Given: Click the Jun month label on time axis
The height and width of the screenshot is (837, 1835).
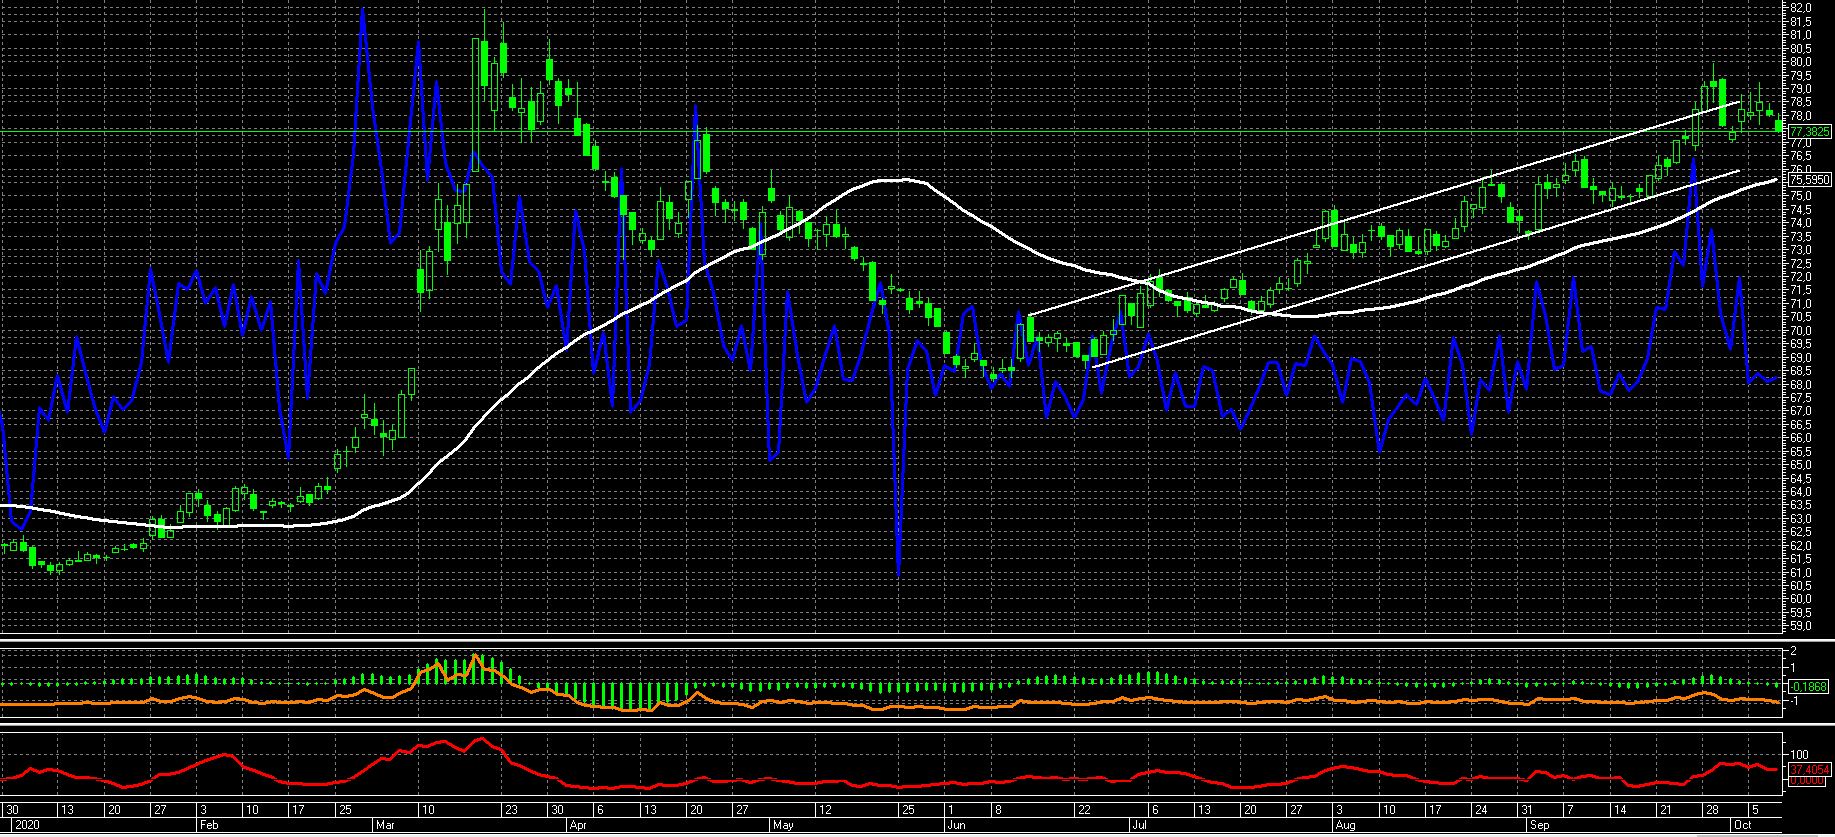Looking at the screenshot, I should click(x=955, y=826).
